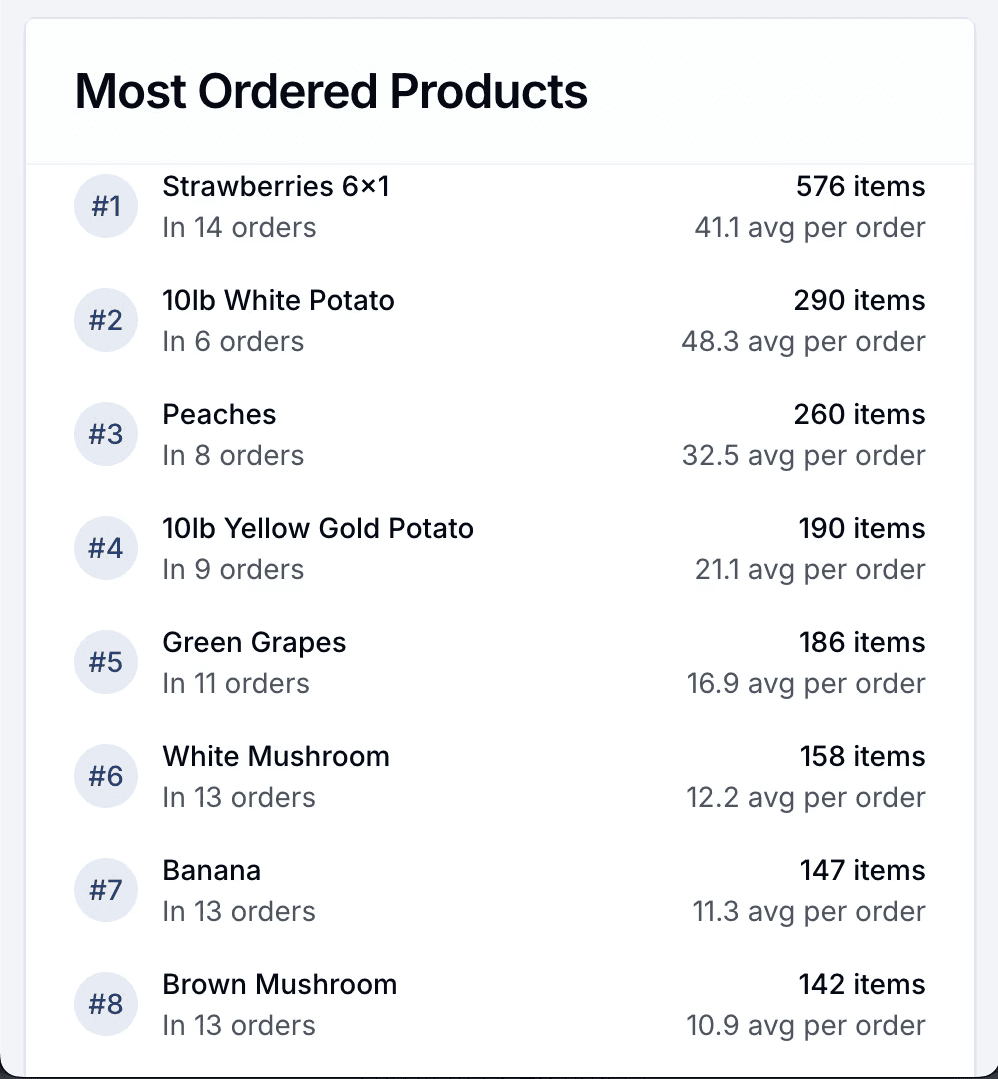Screen dimensions: 998x1079
Task: Click the Most Ordered Products heading
Action: click(331, 92)
